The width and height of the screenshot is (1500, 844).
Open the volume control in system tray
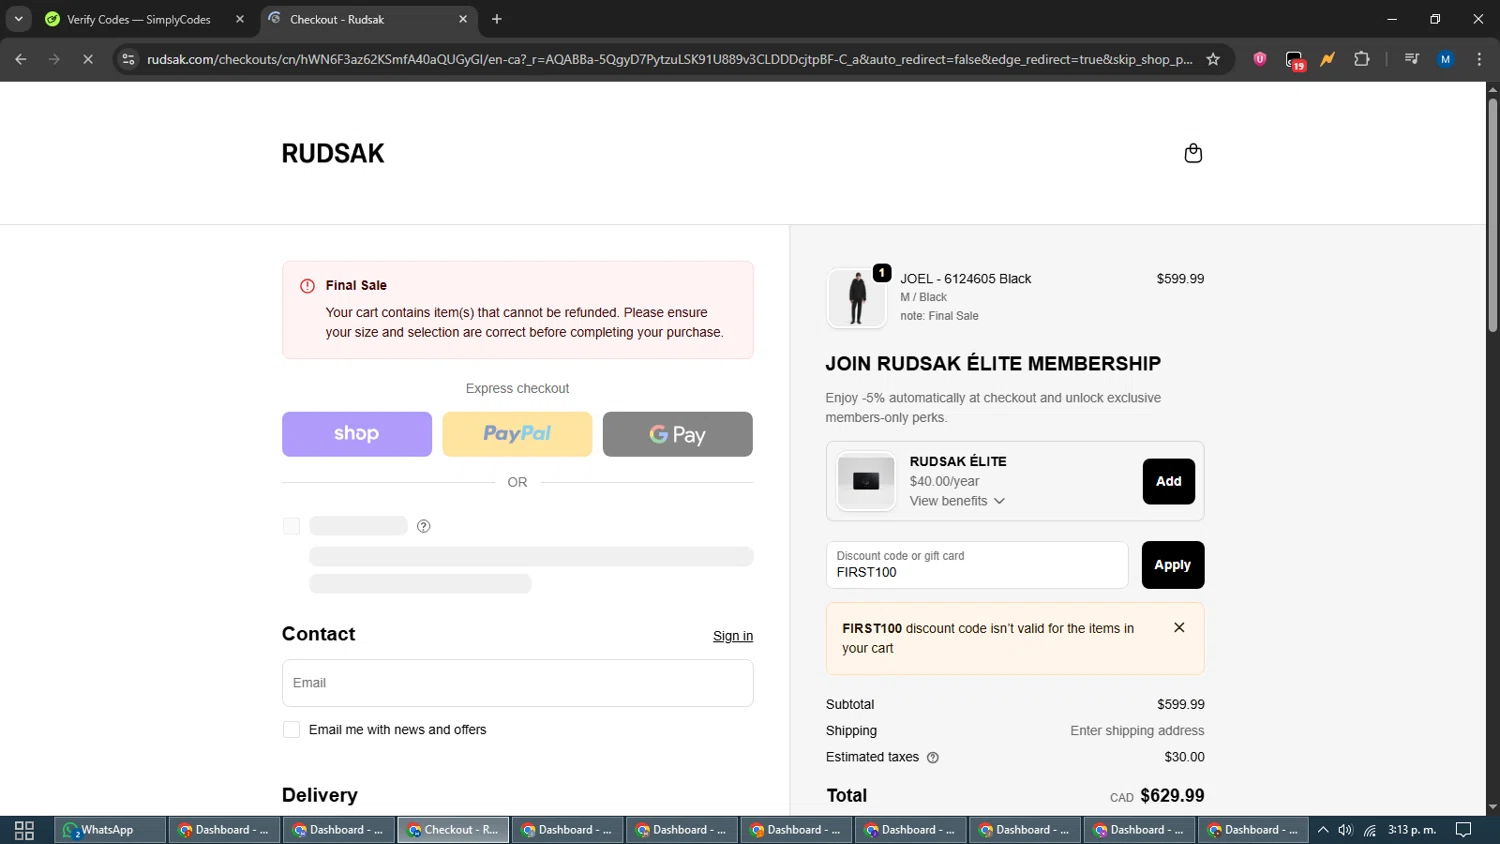(1346, 830)
